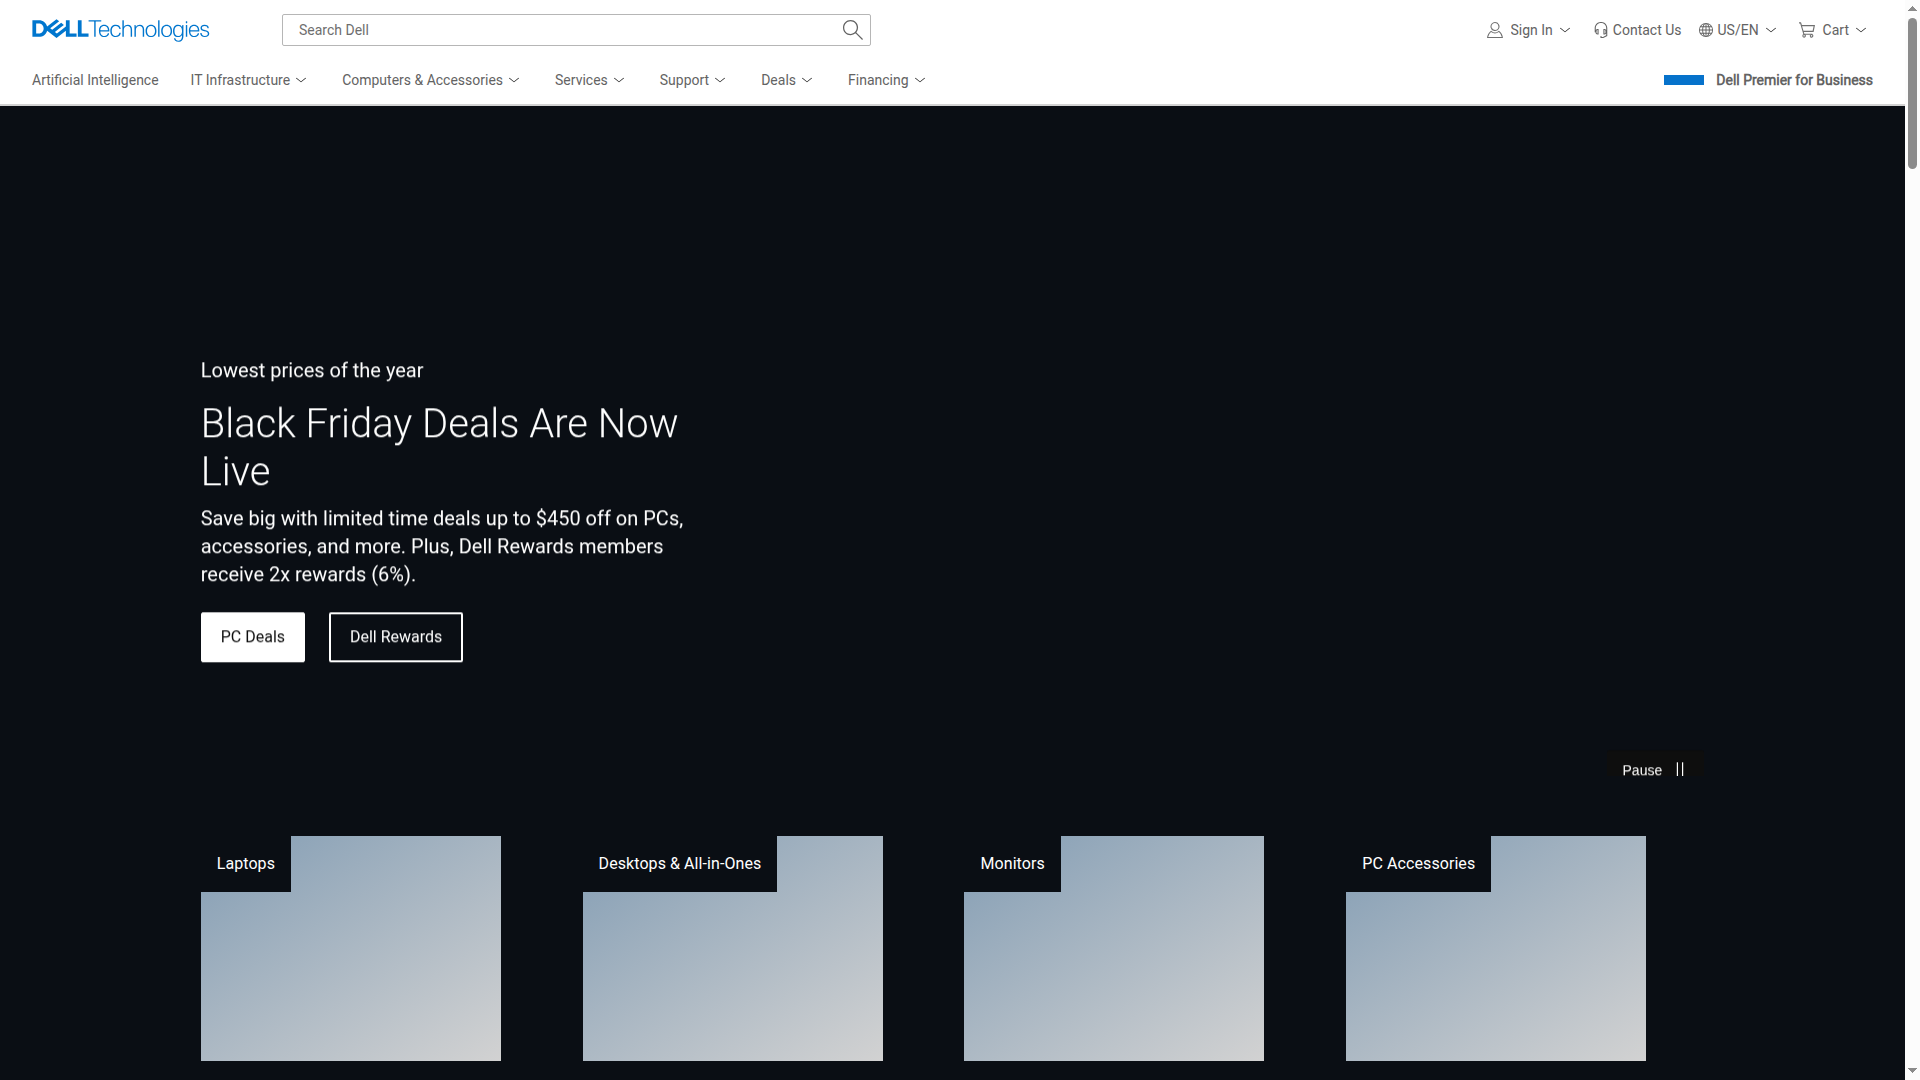Click the Dell Technologies logo
1920x1080 pixels.
120,30
